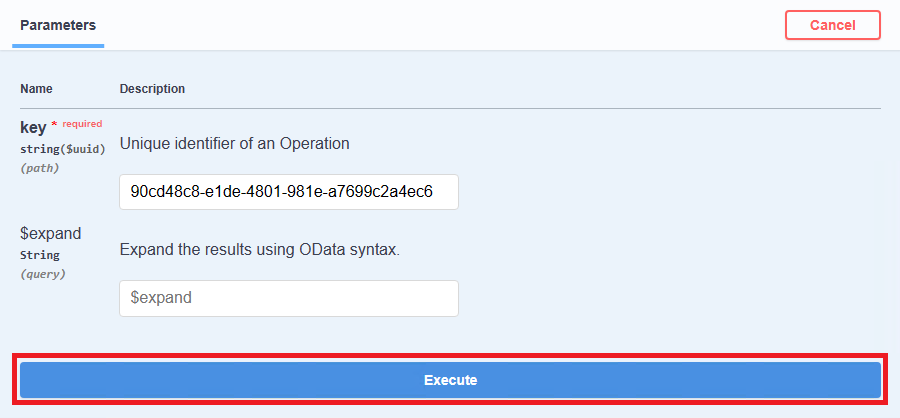Image resolution: width=900 pixels, height=418 pixels.
Task: Click the $expand parameter name label
Action: tap(50, 233)
